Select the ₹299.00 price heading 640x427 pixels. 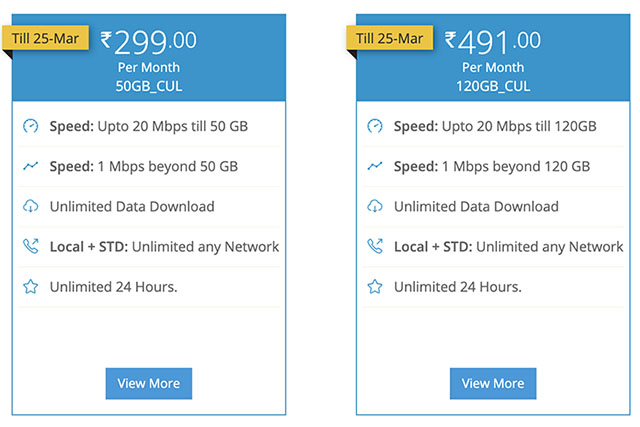[149, 42]
